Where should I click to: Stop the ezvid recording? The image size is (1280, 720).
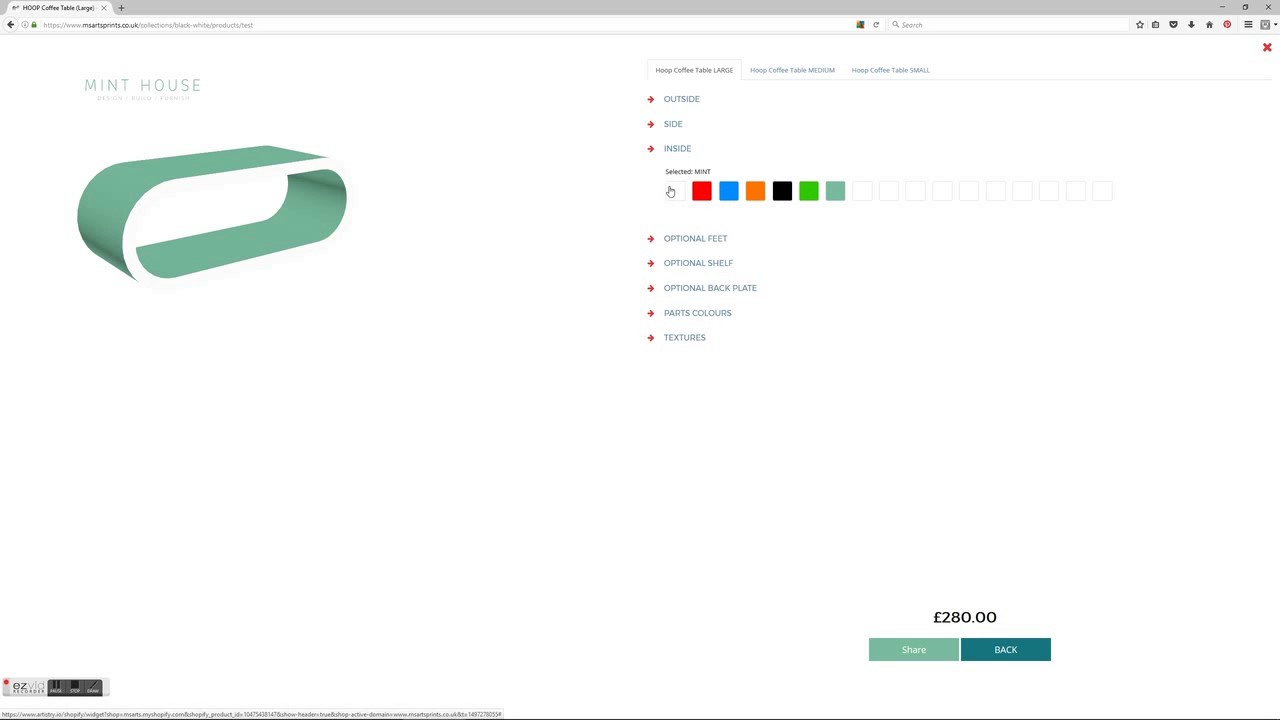(x=75, y=687)
